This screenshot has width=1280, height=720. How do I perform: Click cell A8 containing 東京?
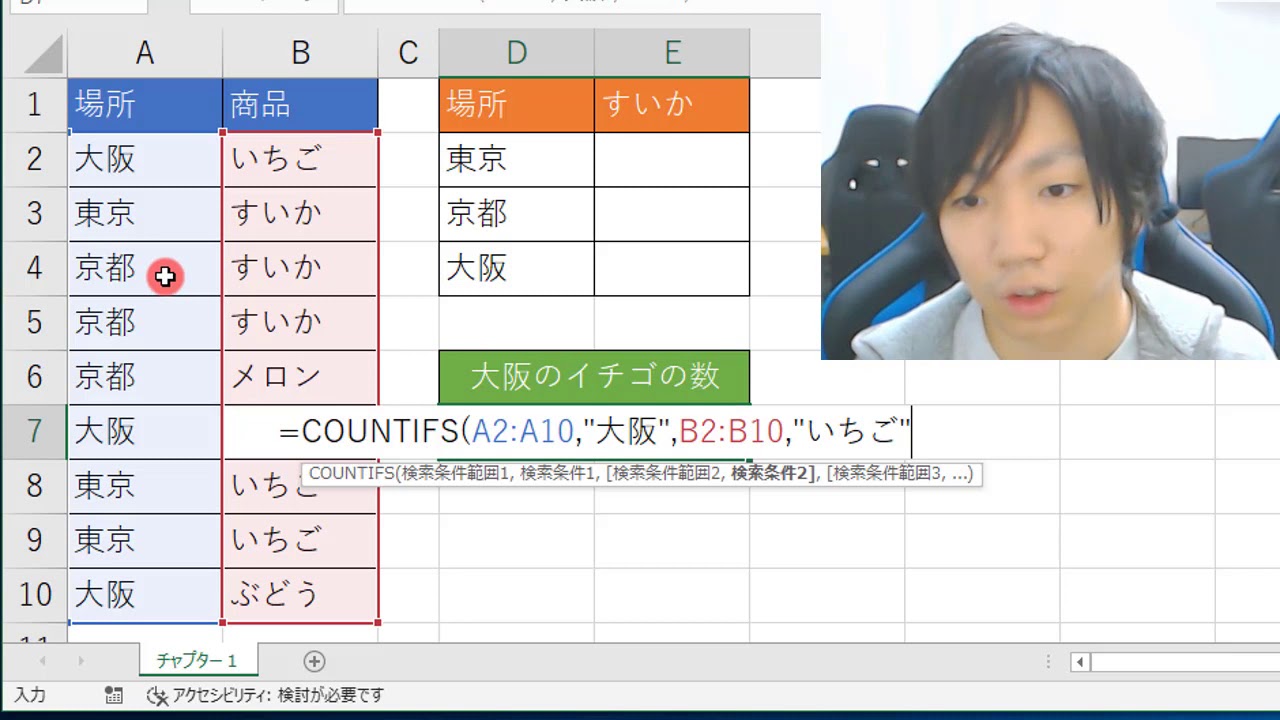pyautogui.click(x=145, y=486)
